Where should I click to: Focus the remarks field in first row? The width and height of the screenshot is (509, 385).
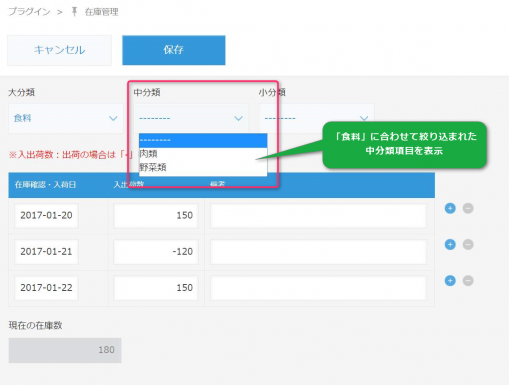pyautogui.click(x=318, y=215)
